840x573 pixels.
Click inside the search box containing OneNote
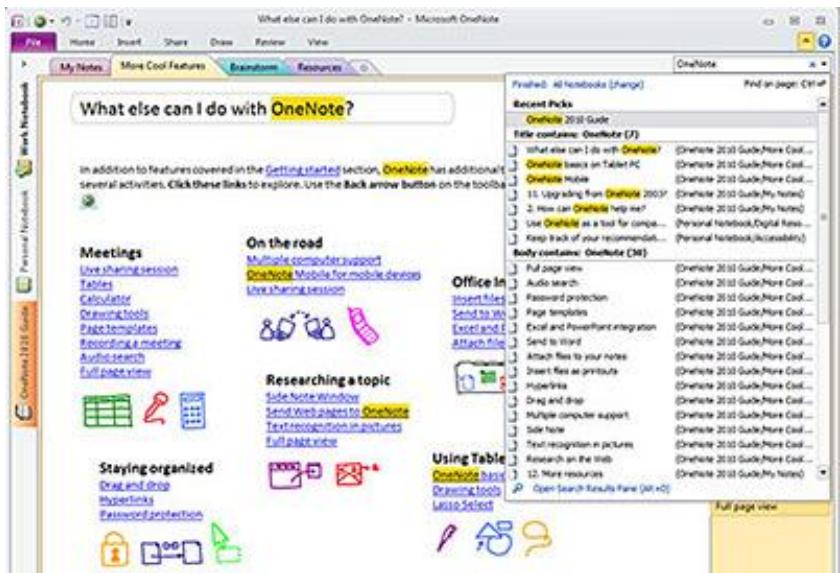click(739, 64)
